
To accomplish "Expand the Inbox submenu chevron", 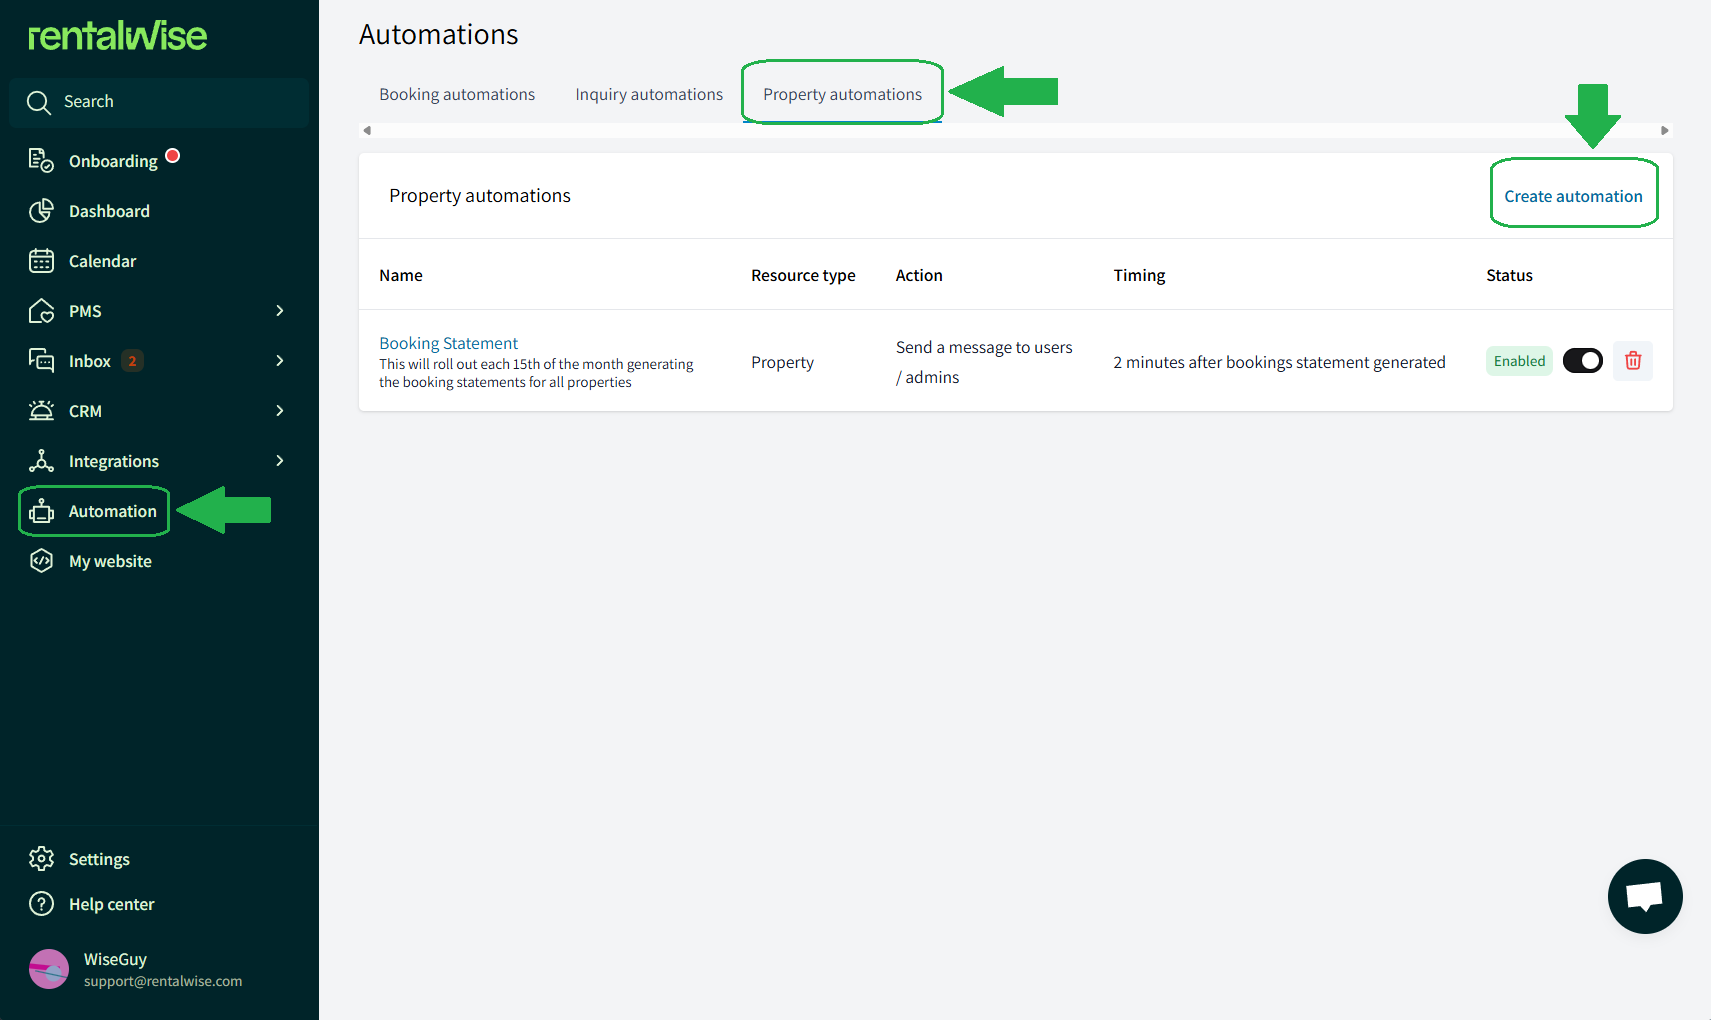I will (x=280, y=361).
